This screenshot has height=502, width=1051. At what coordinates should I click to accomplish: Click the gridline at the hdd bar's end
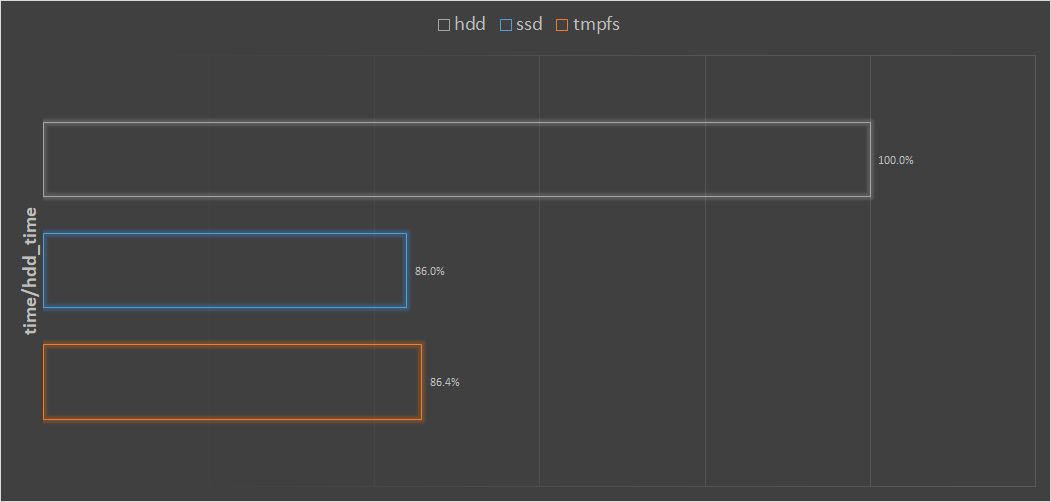(x=871, y=300)
